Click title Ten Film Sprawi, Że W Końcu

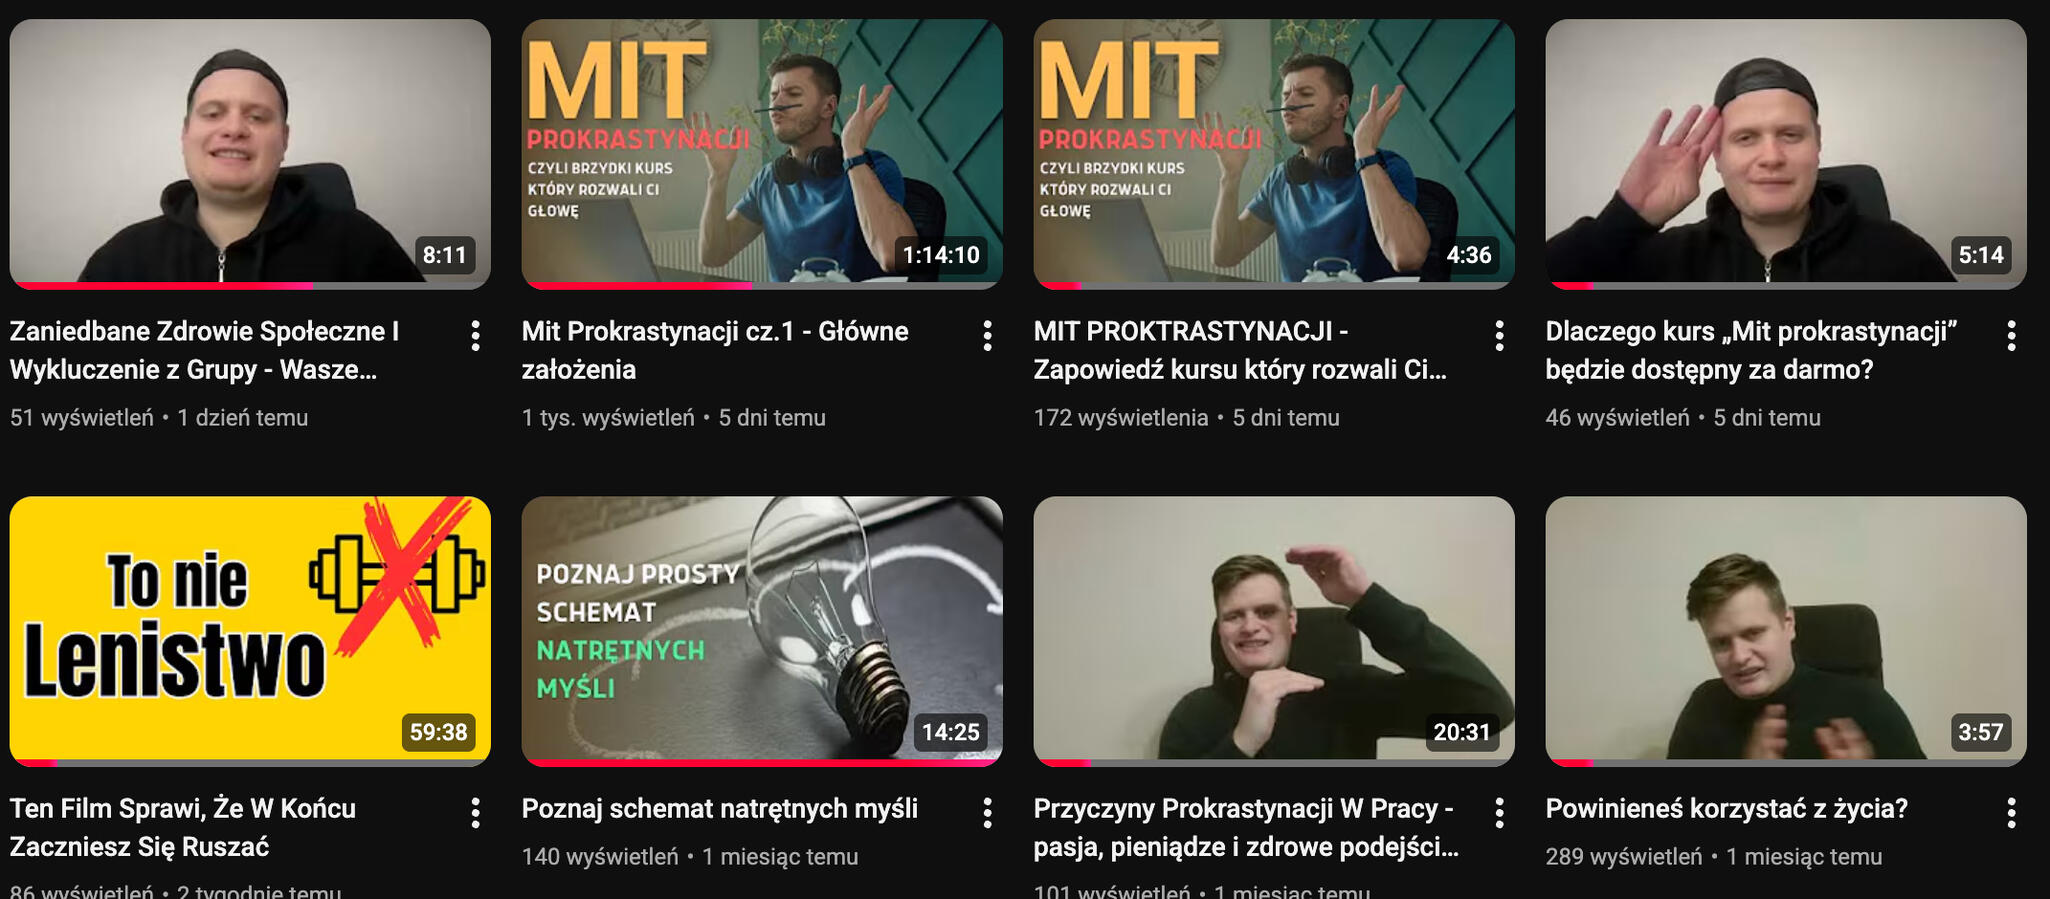(x=183, y=827)
